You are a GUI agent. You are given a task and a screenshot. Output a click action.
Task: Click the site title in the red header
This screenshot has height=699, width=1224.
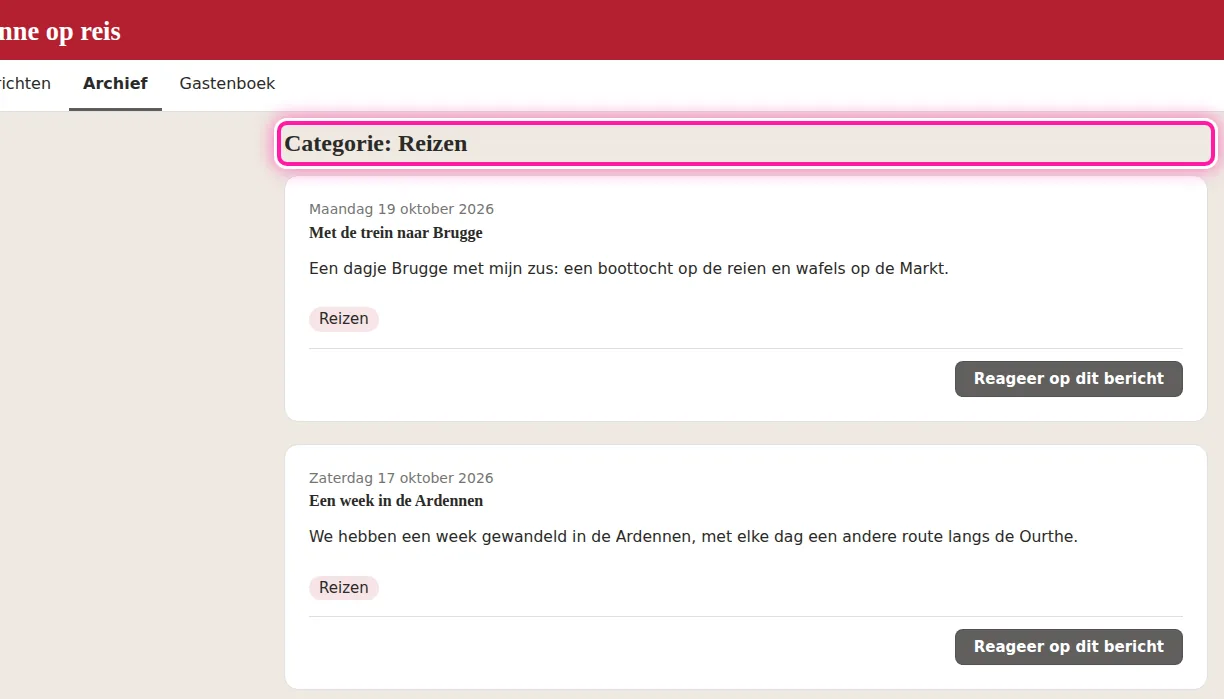pyautogui.click(x=58, y=31)
